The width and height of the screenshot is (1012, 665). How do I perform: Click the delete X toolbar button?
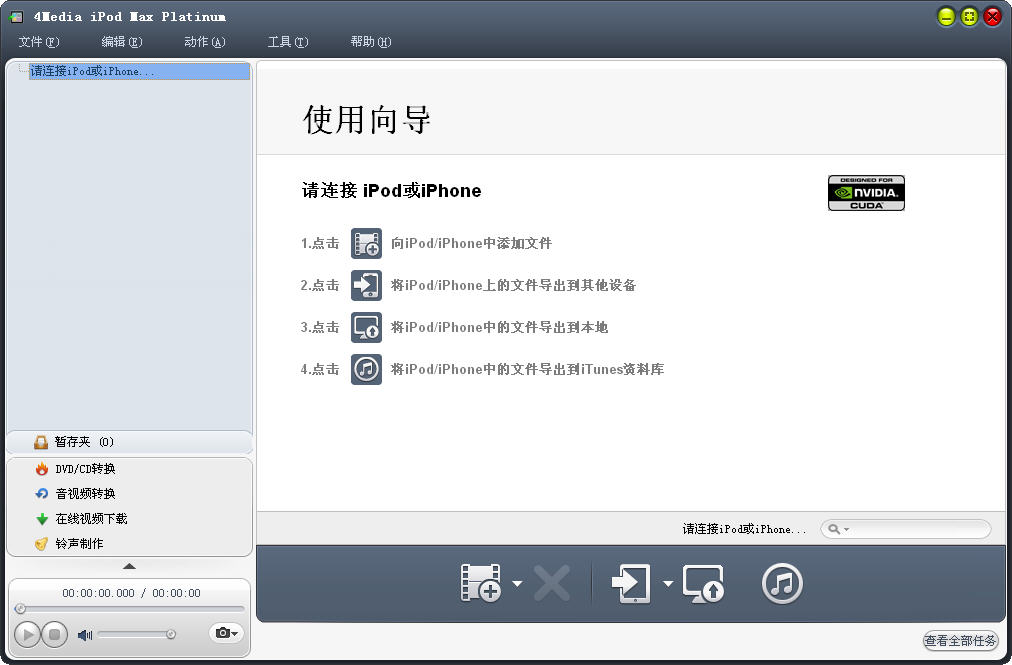click(552, 583)
